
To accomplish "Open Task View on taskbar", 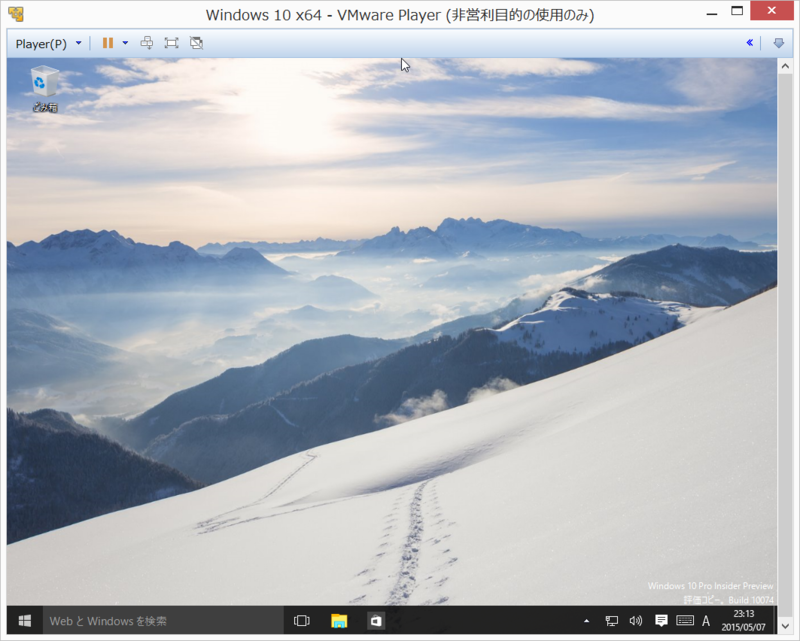I will pos(302,621).
